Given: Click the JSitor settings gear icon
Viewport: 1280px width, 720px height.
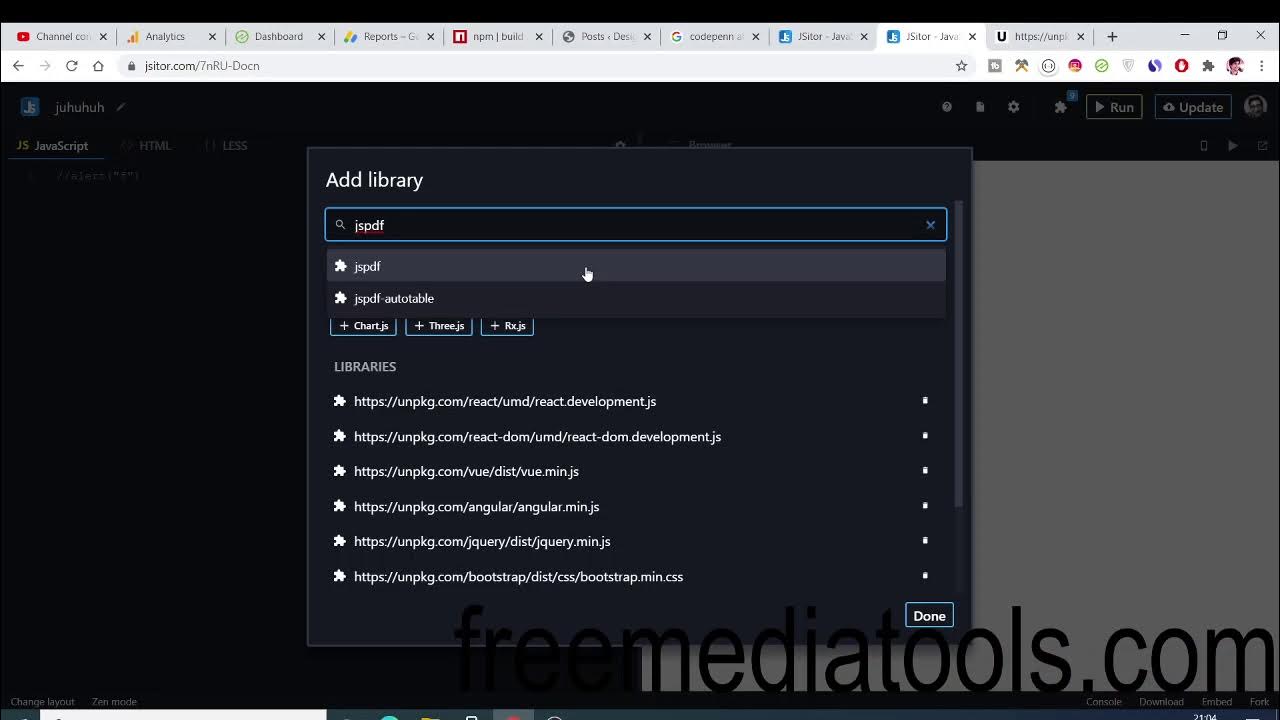Looking at the screenshot, I should pos(1013,107).
